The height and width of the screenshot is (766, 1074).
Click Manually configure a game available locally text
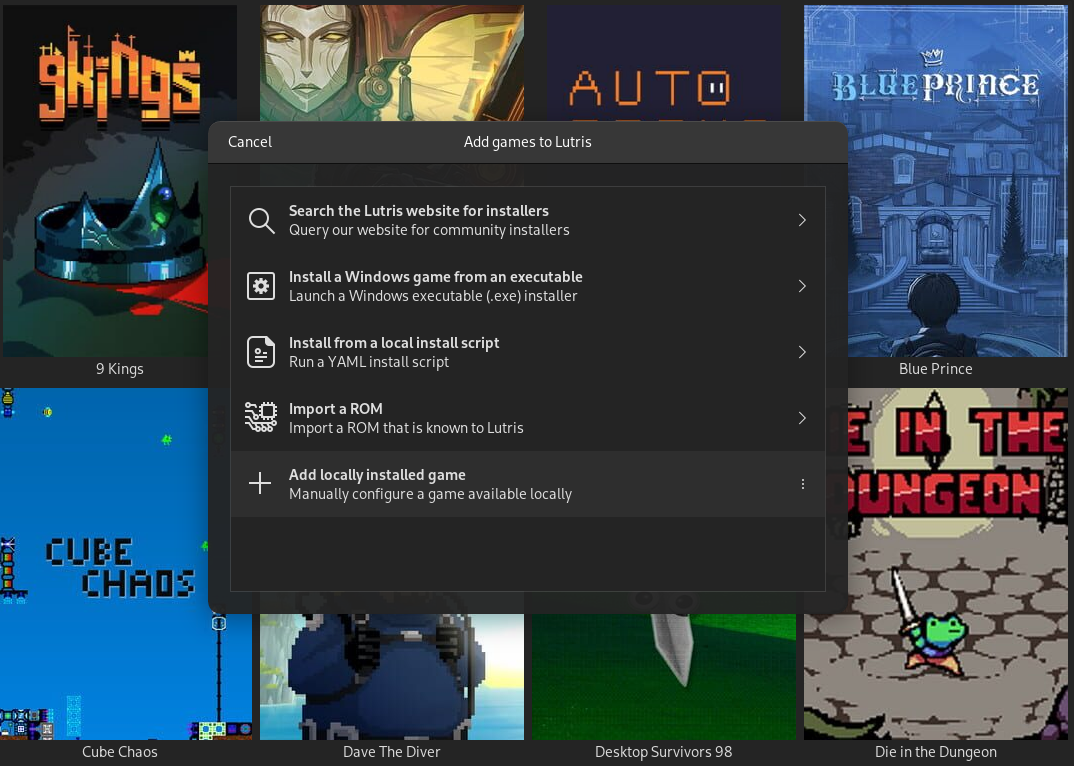coord(430,494)
